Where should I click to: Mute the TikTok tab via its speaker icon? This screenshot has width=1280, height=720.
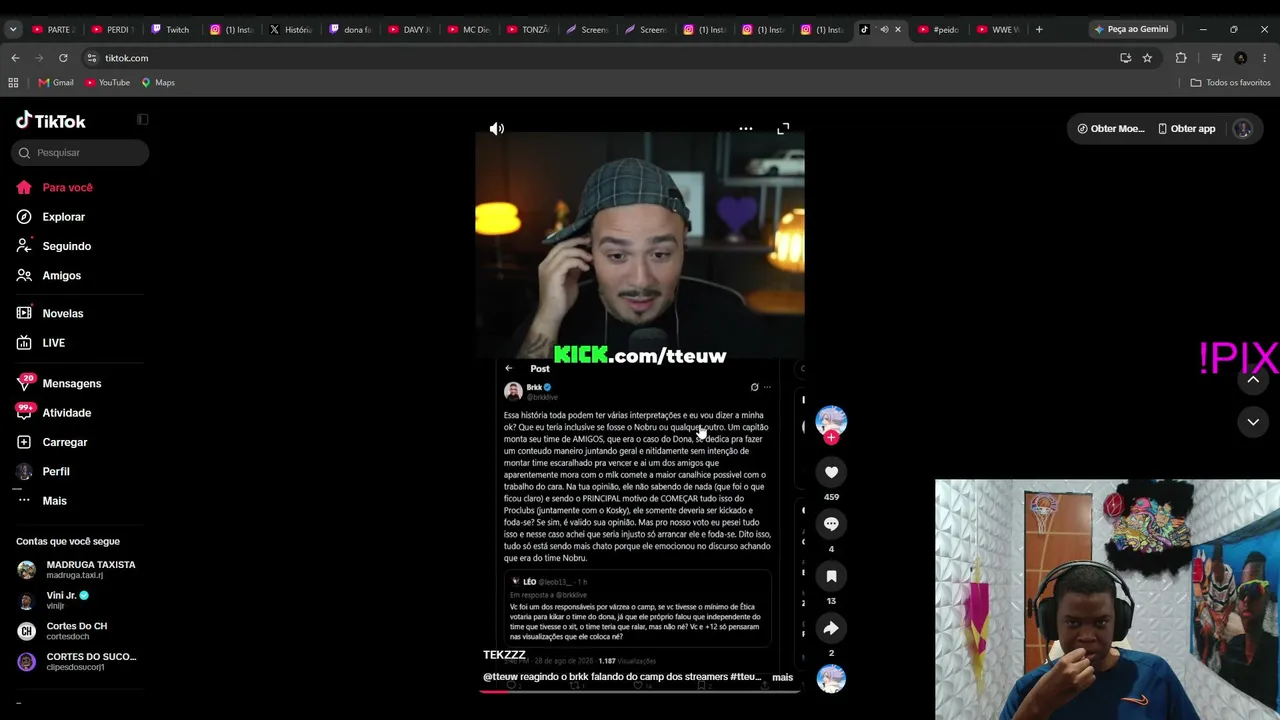pos(883,30)
